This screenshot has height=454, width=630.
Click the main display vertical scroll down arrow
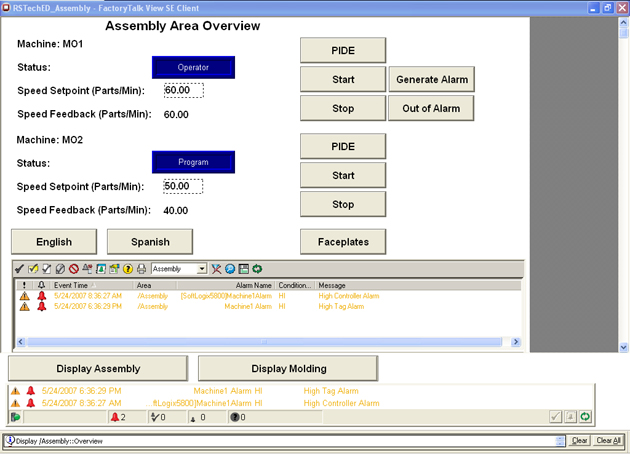pos(623,347)
